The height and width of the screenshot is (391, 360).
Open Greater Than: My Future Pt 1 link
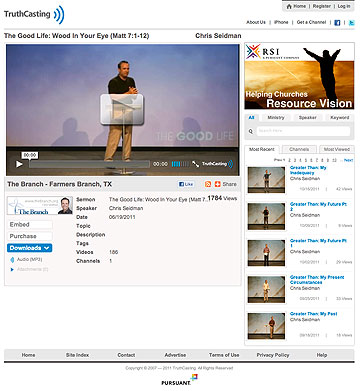(318, 243)
